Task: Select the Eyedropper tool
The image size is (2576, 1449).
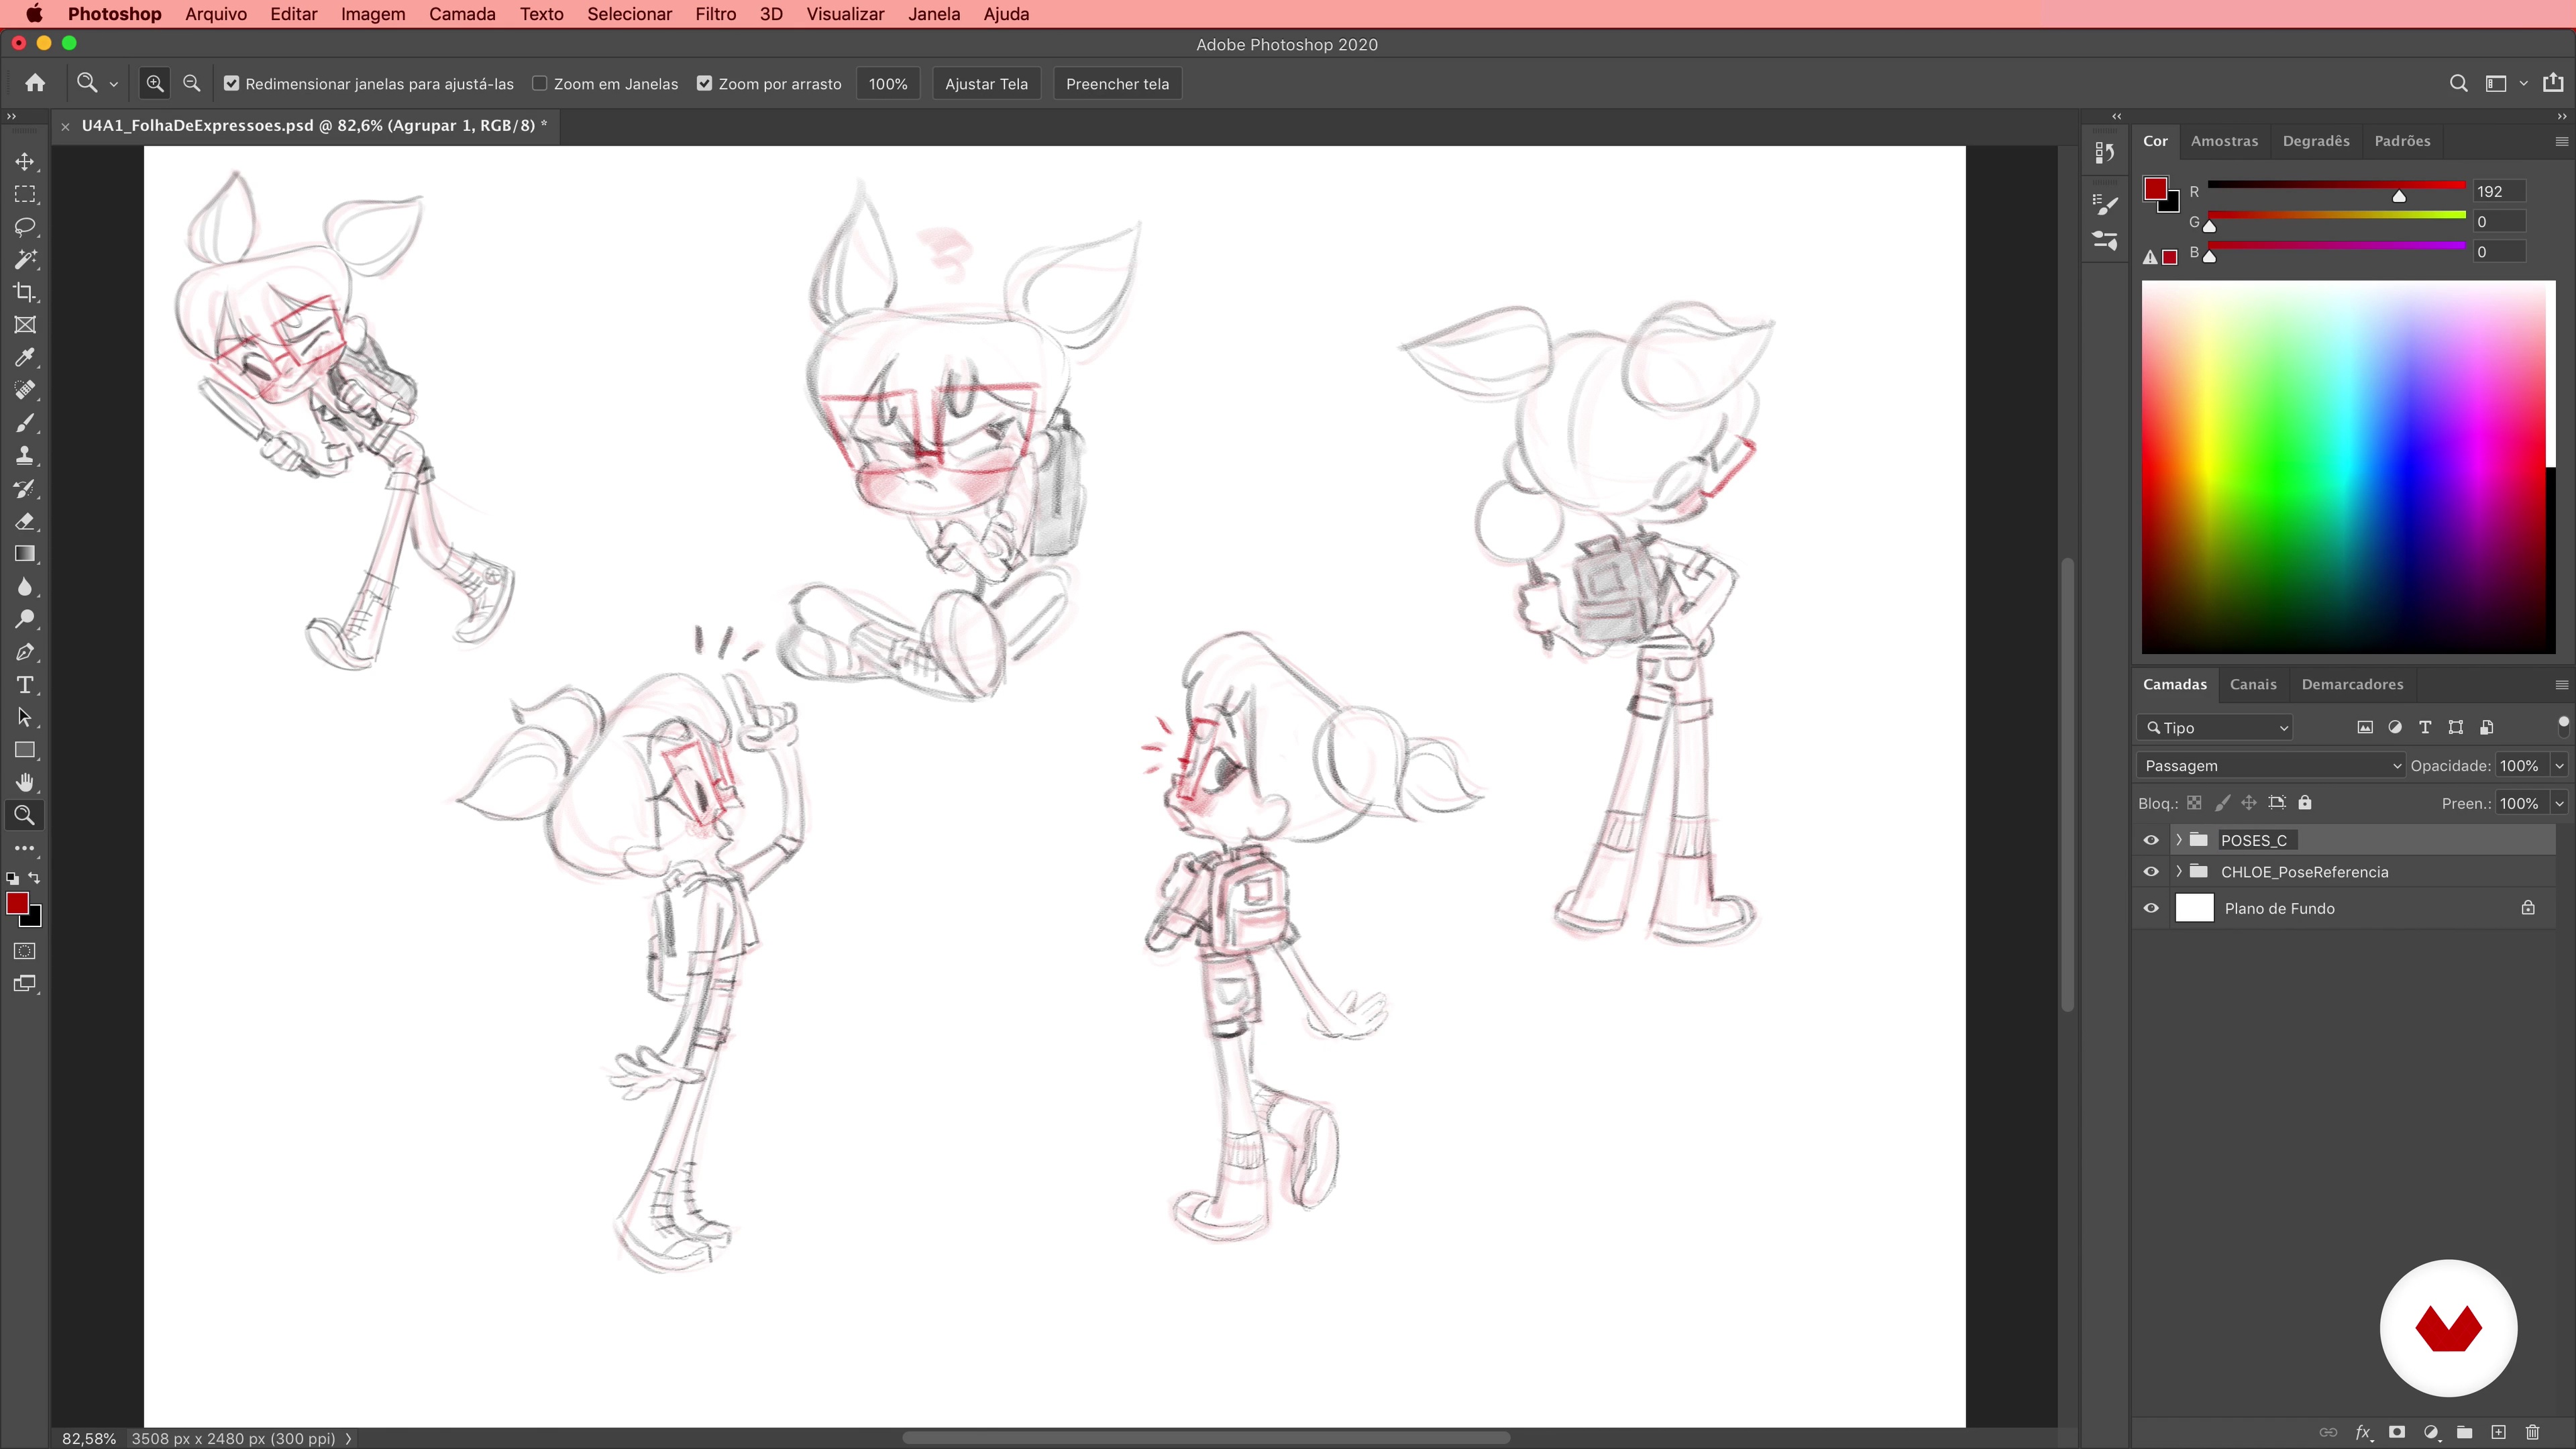Action: 25,357
